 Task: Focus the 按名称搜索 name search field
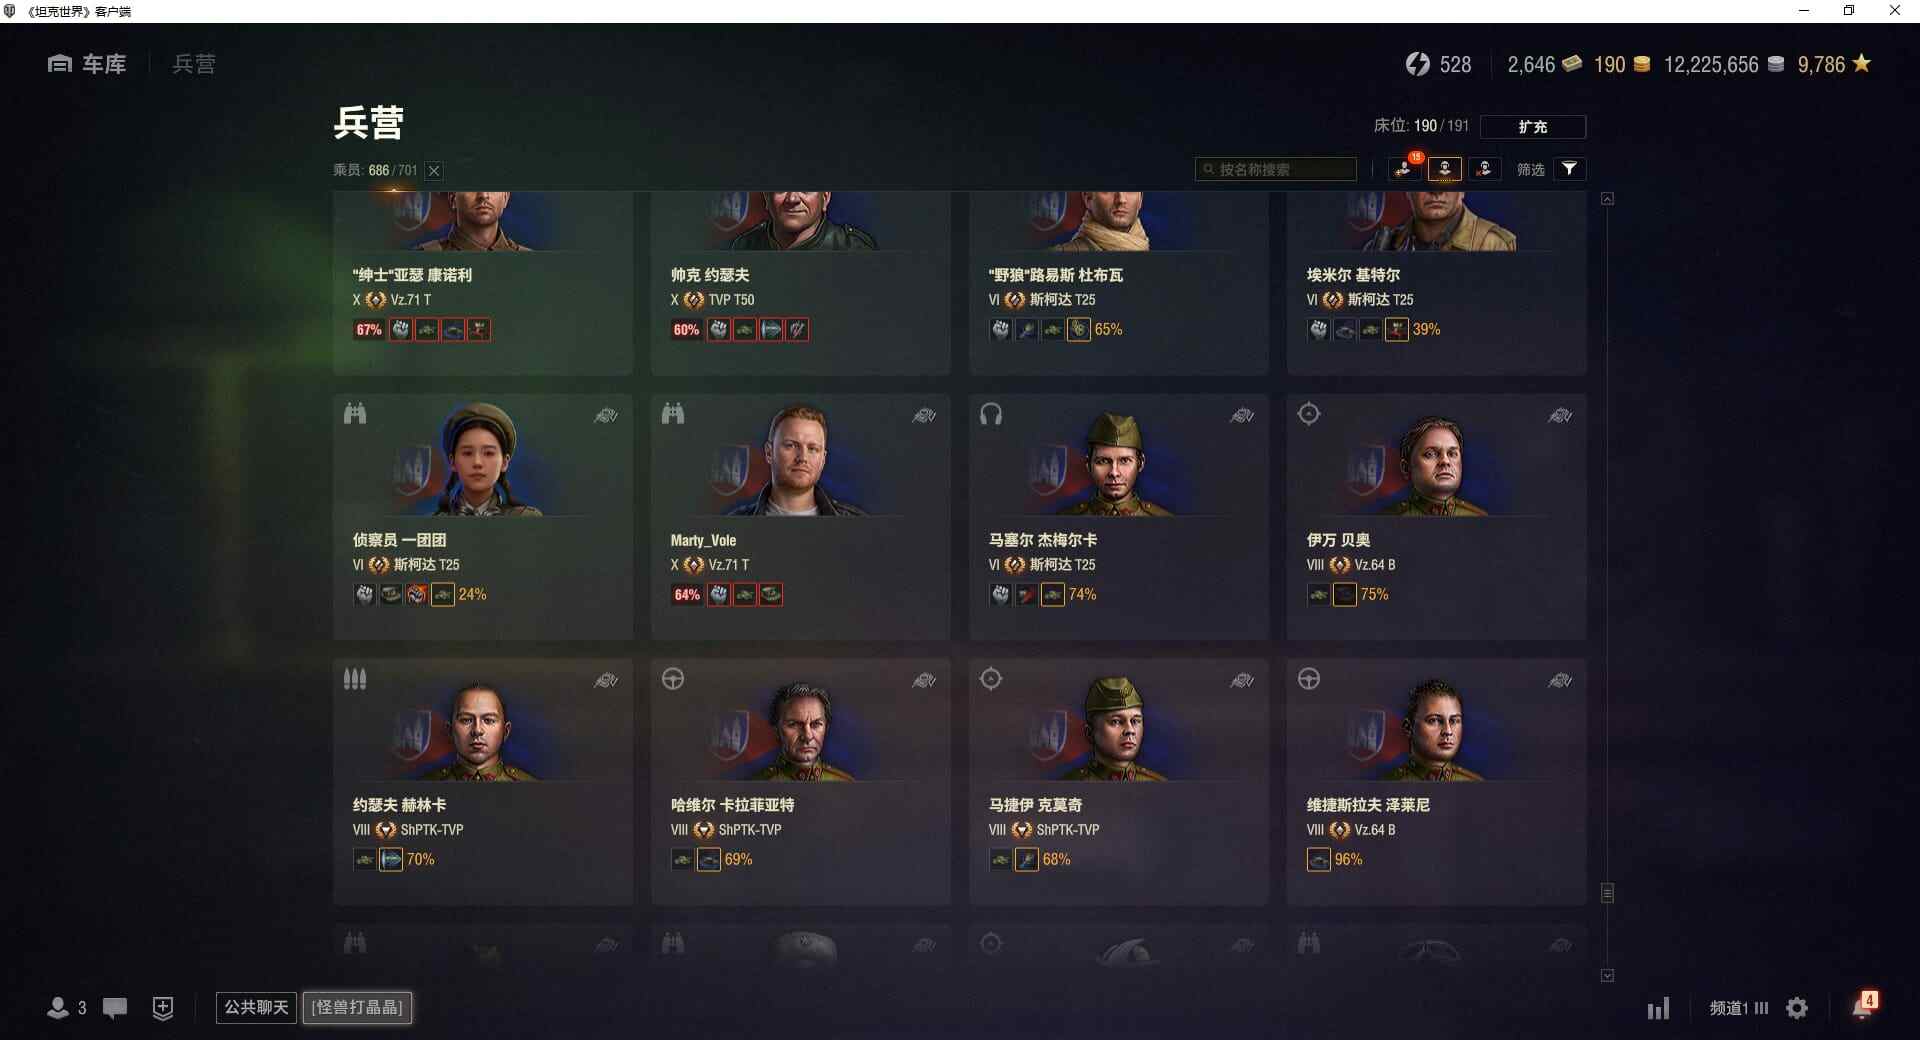pos(1276,169)
